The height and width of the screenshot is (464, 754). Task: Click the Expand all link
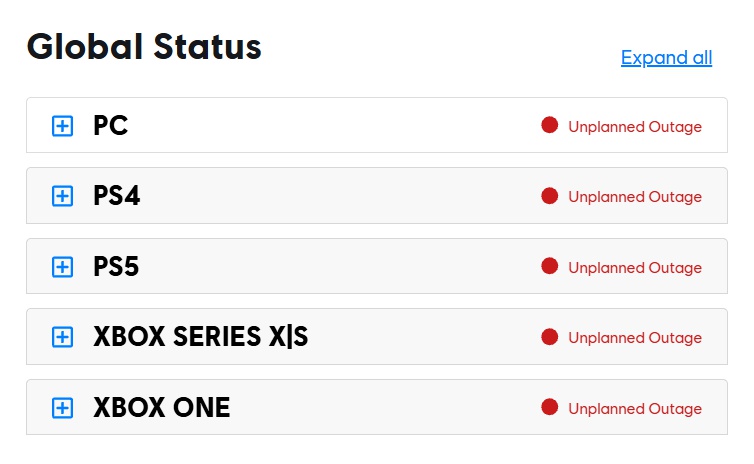click(666, 58)
